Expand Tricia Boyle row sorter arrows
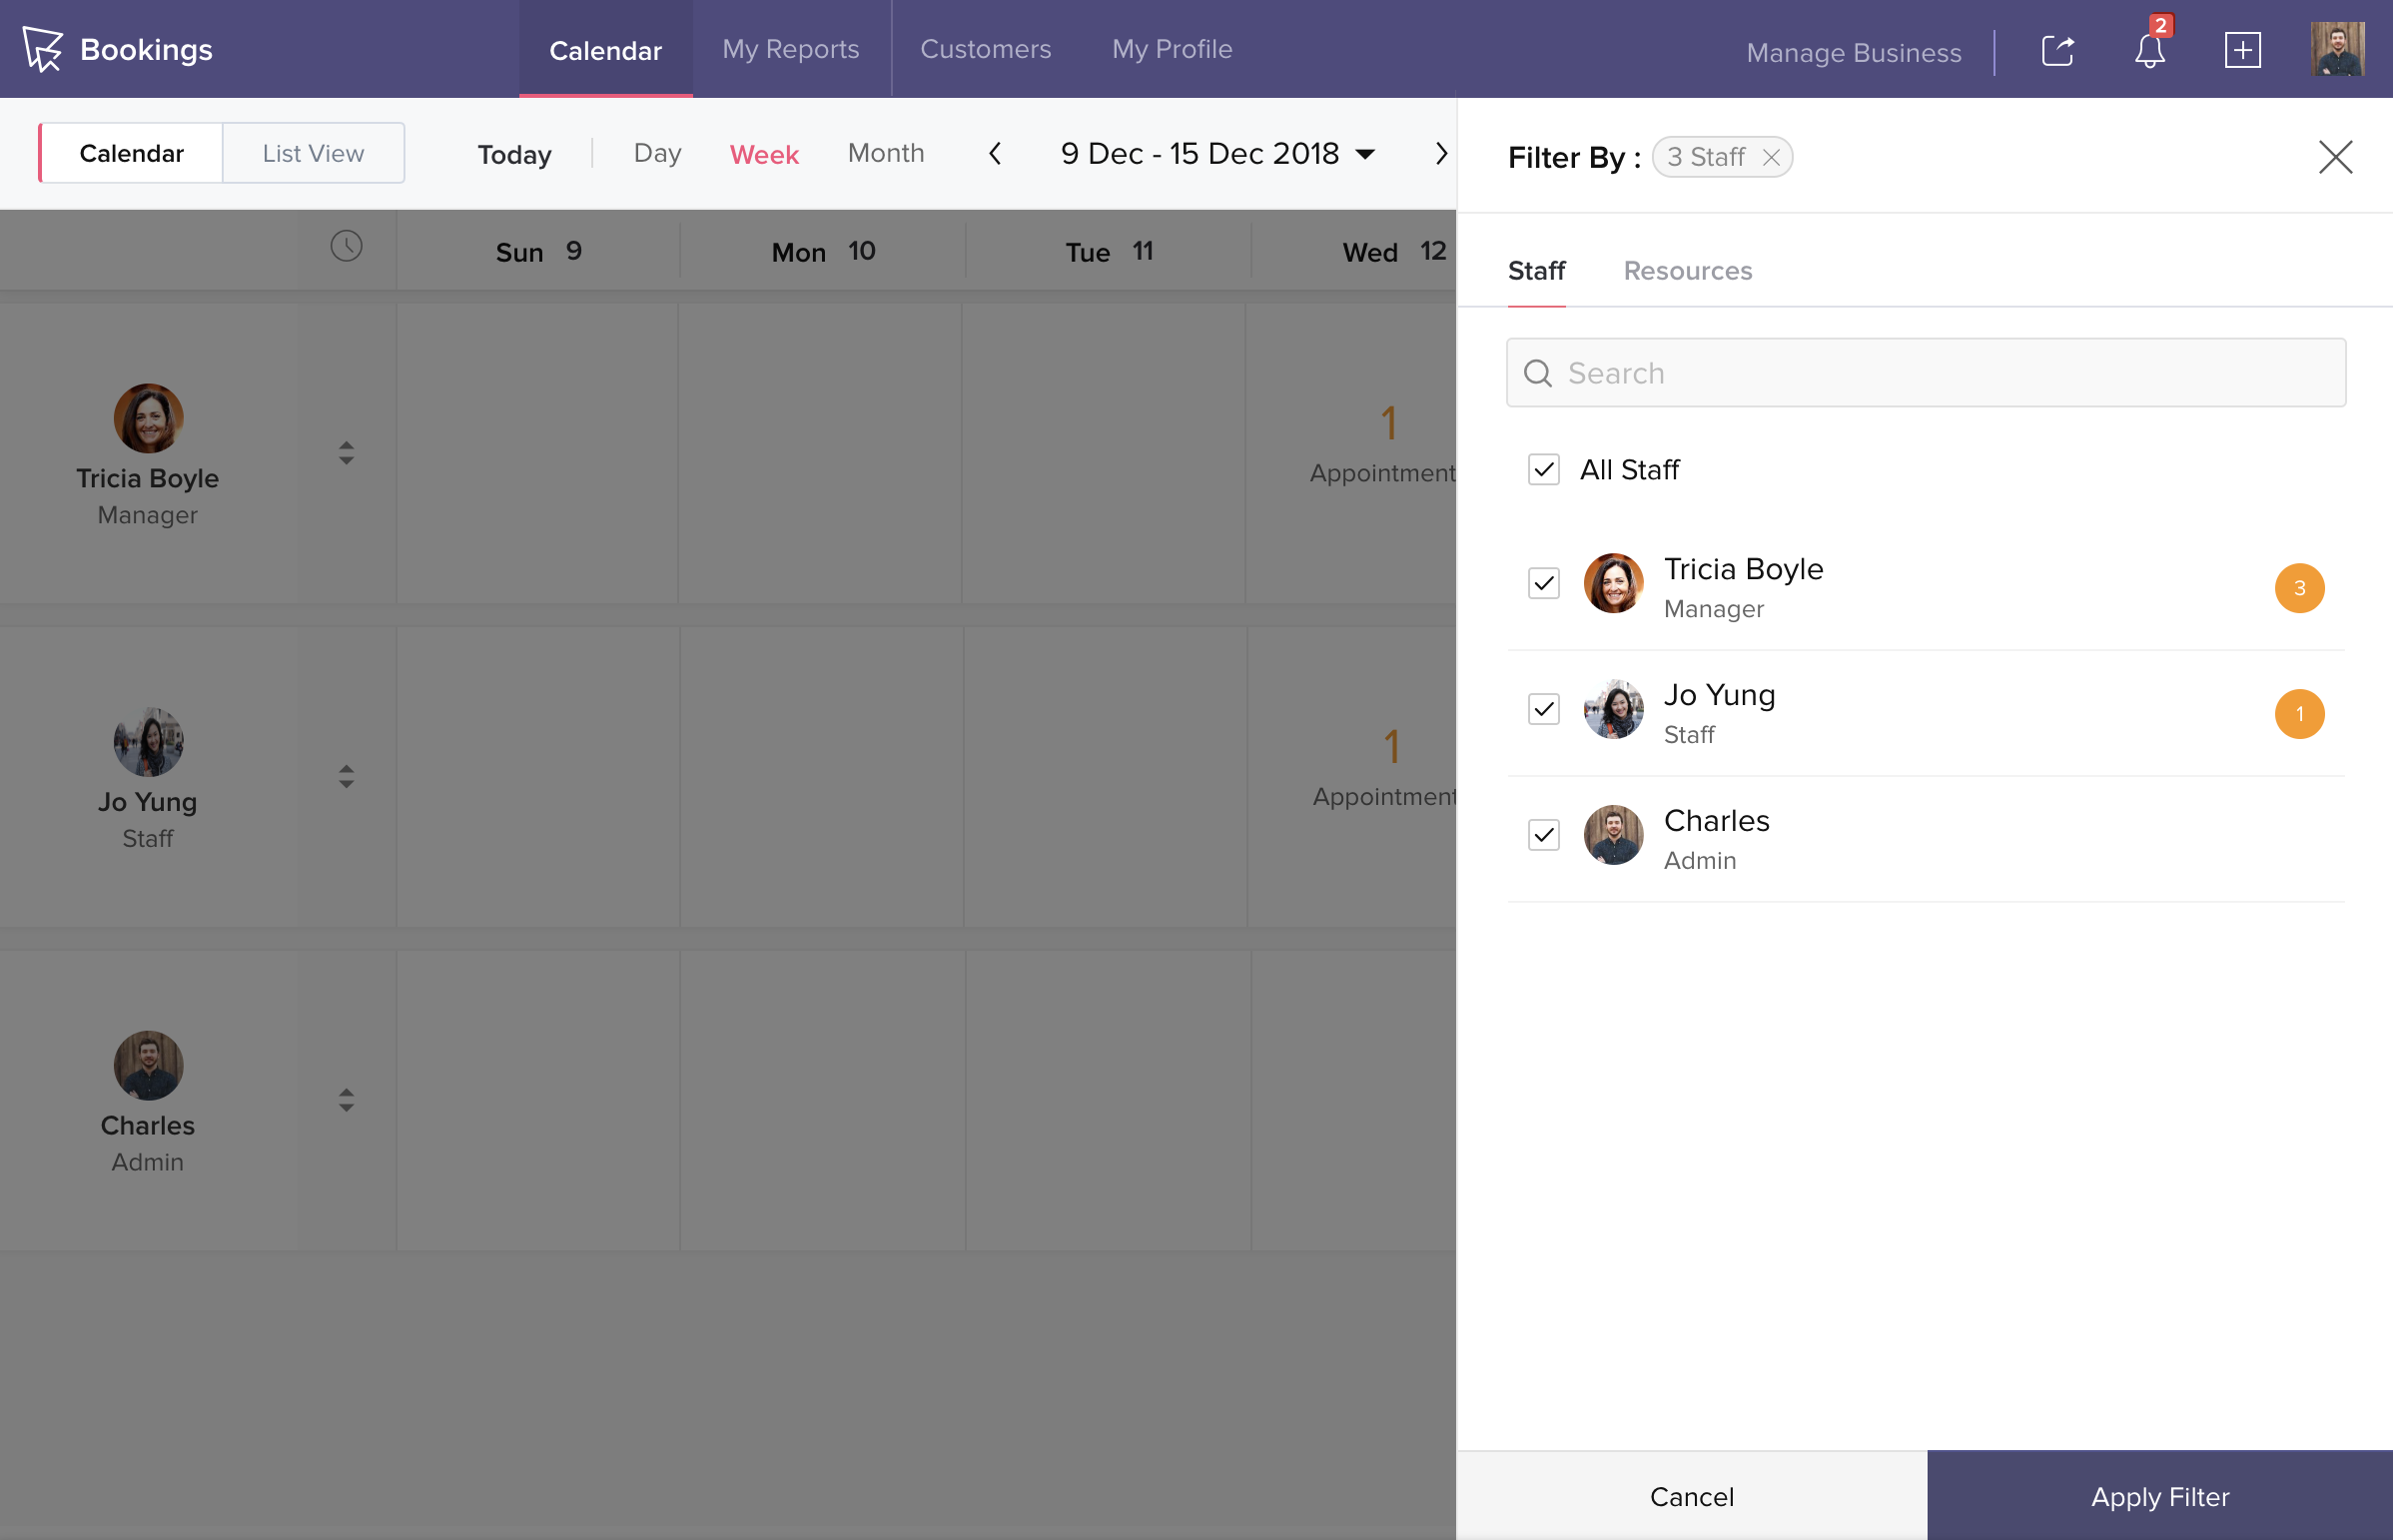 tap(346, 453)
